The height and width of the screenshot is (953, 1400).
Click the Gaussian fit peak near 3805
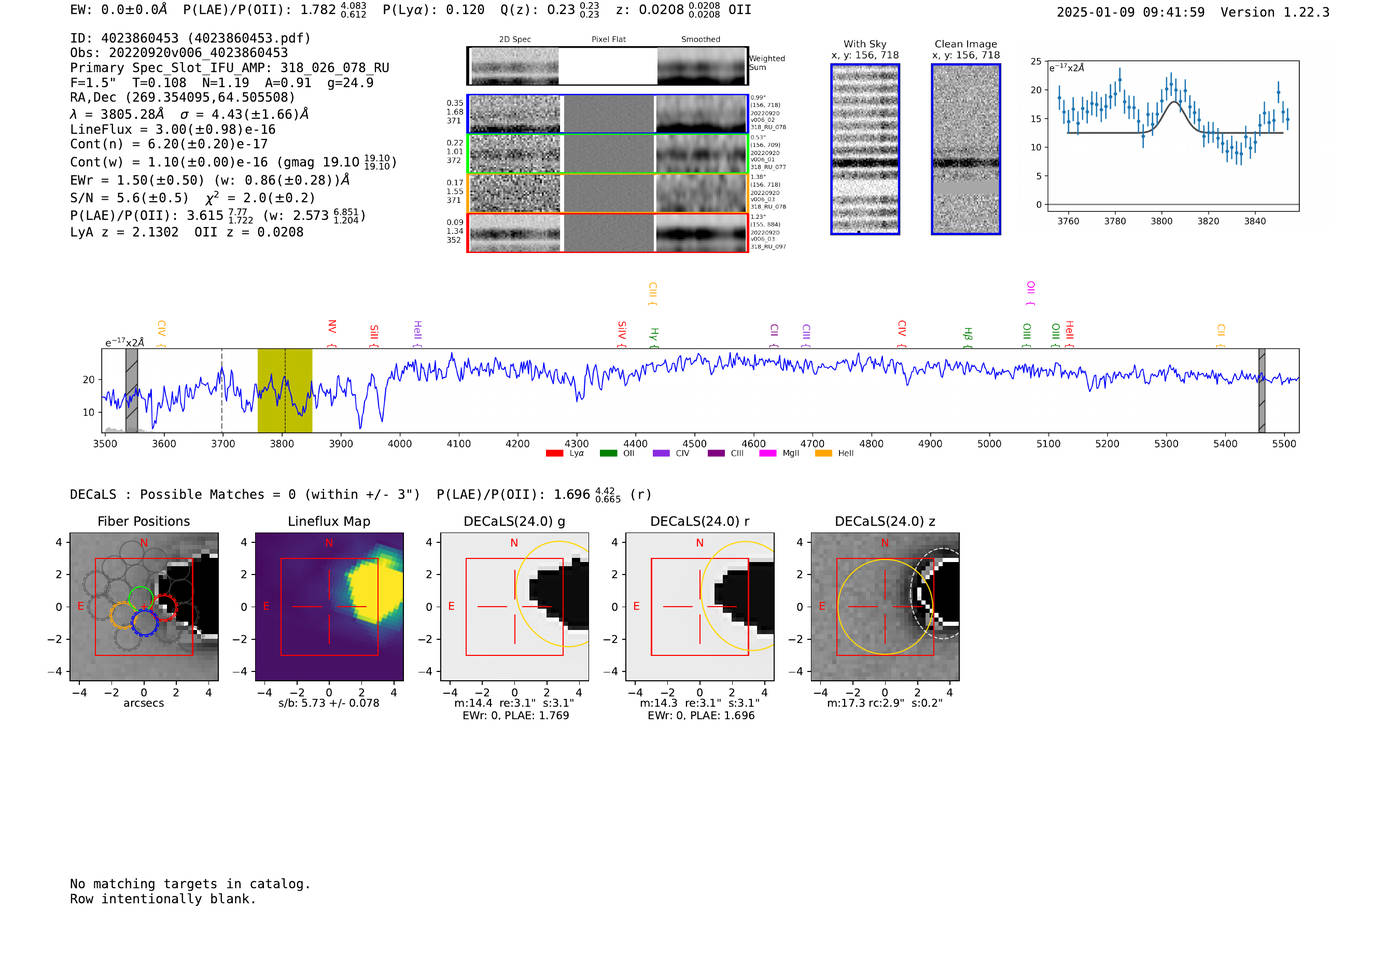(x=1174, y=102)
